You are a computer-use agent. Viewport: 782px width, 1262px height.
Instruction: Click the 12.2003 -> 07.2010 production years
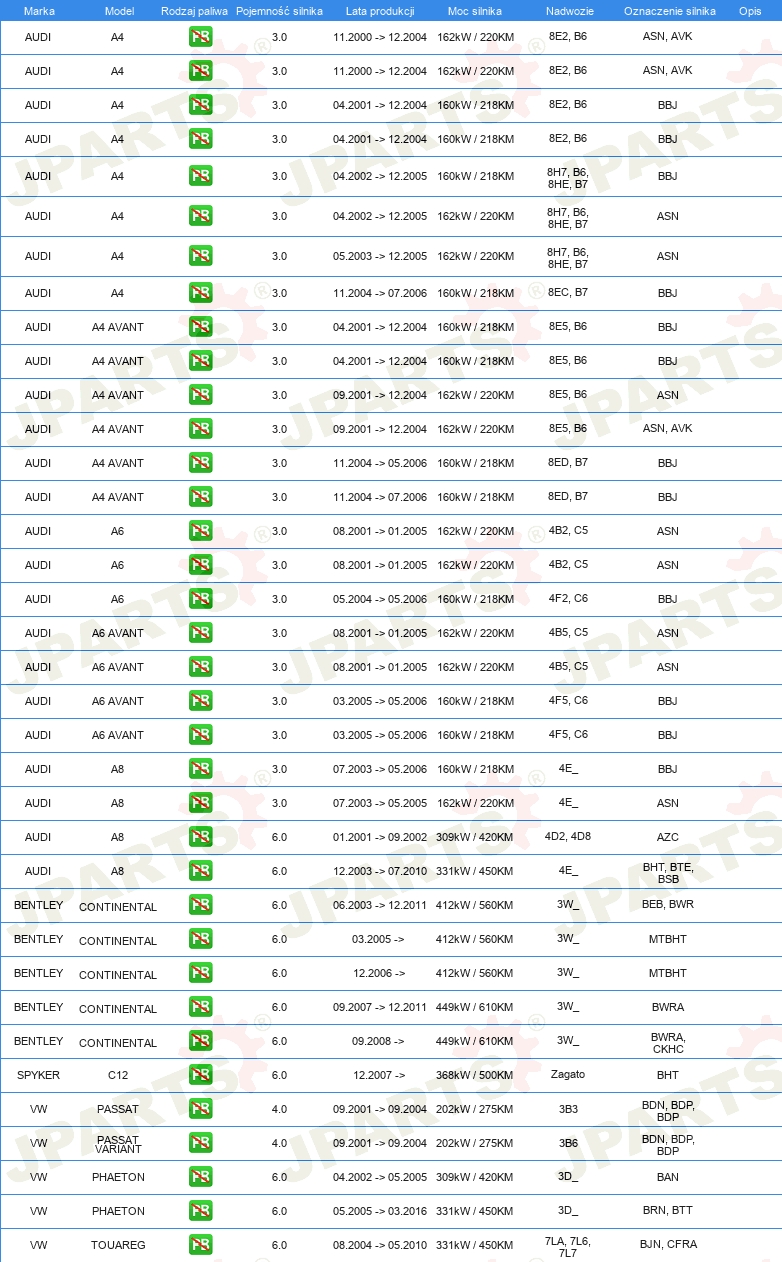[x=380, y=872]
